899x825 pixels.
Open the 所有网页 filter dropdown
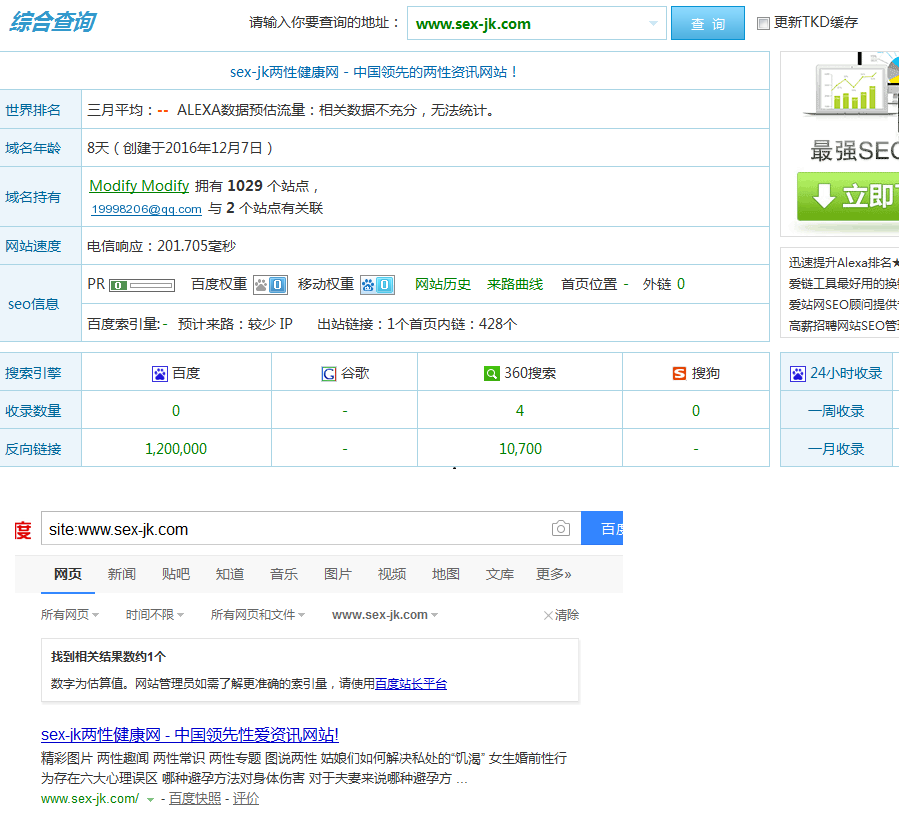point(68,615)
